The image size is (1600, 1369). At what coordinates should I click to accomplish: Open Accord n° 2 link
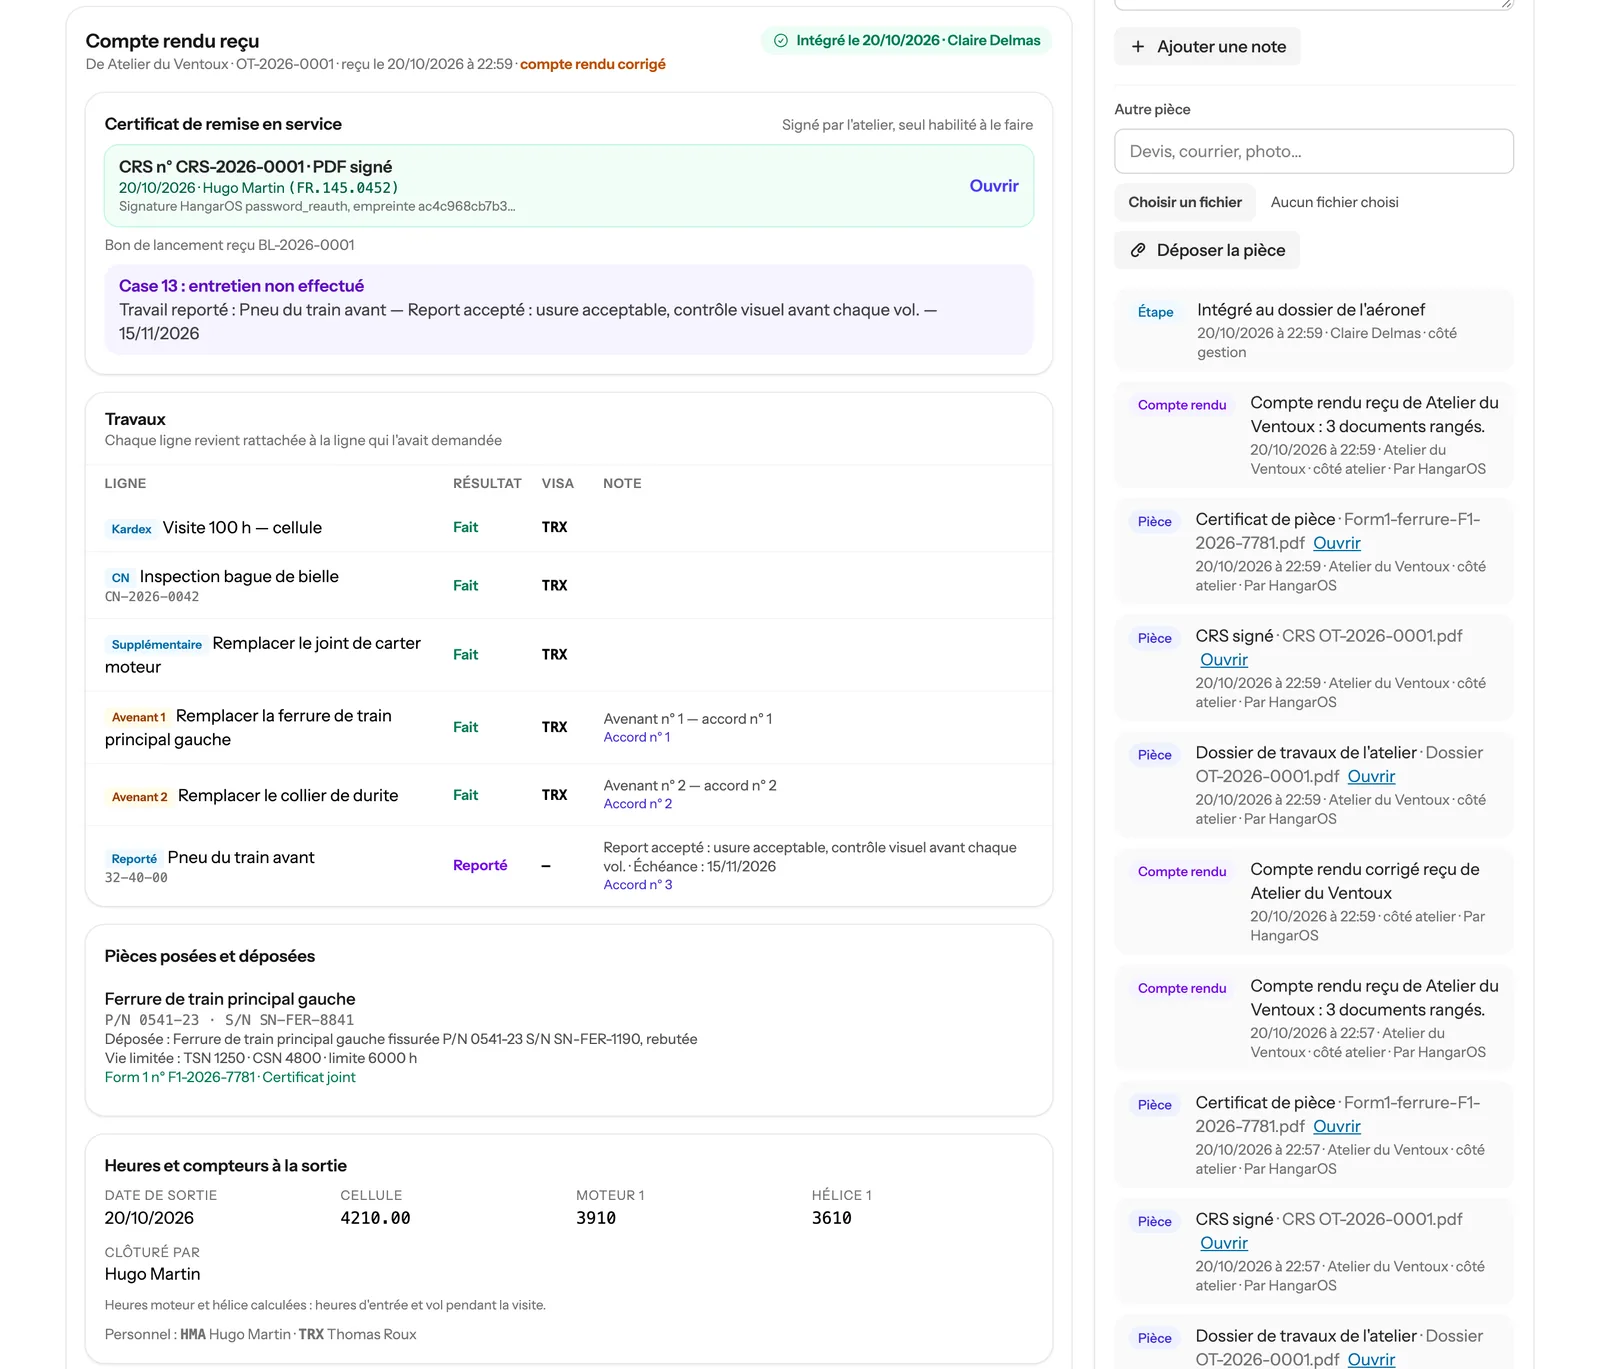[637, 804]
